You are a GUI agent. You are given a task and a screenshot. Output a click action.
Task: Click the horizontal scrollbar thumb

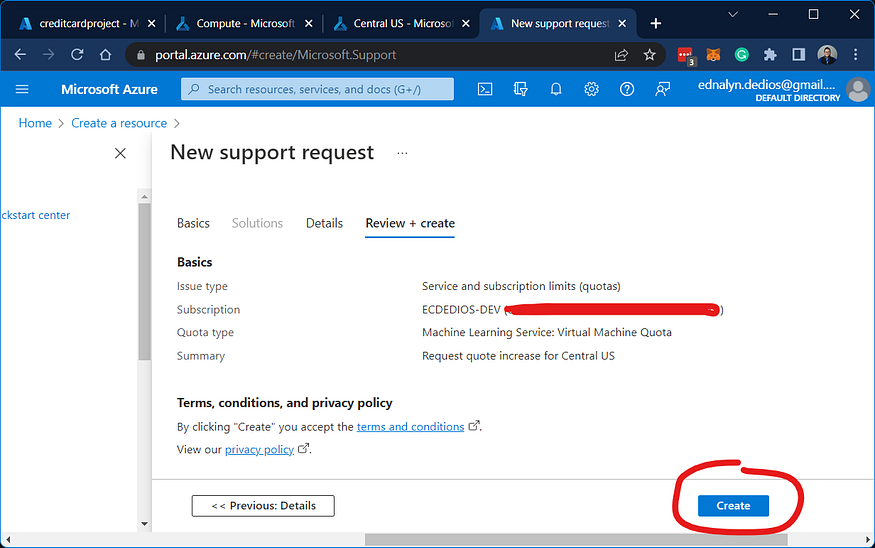point(576,540)
